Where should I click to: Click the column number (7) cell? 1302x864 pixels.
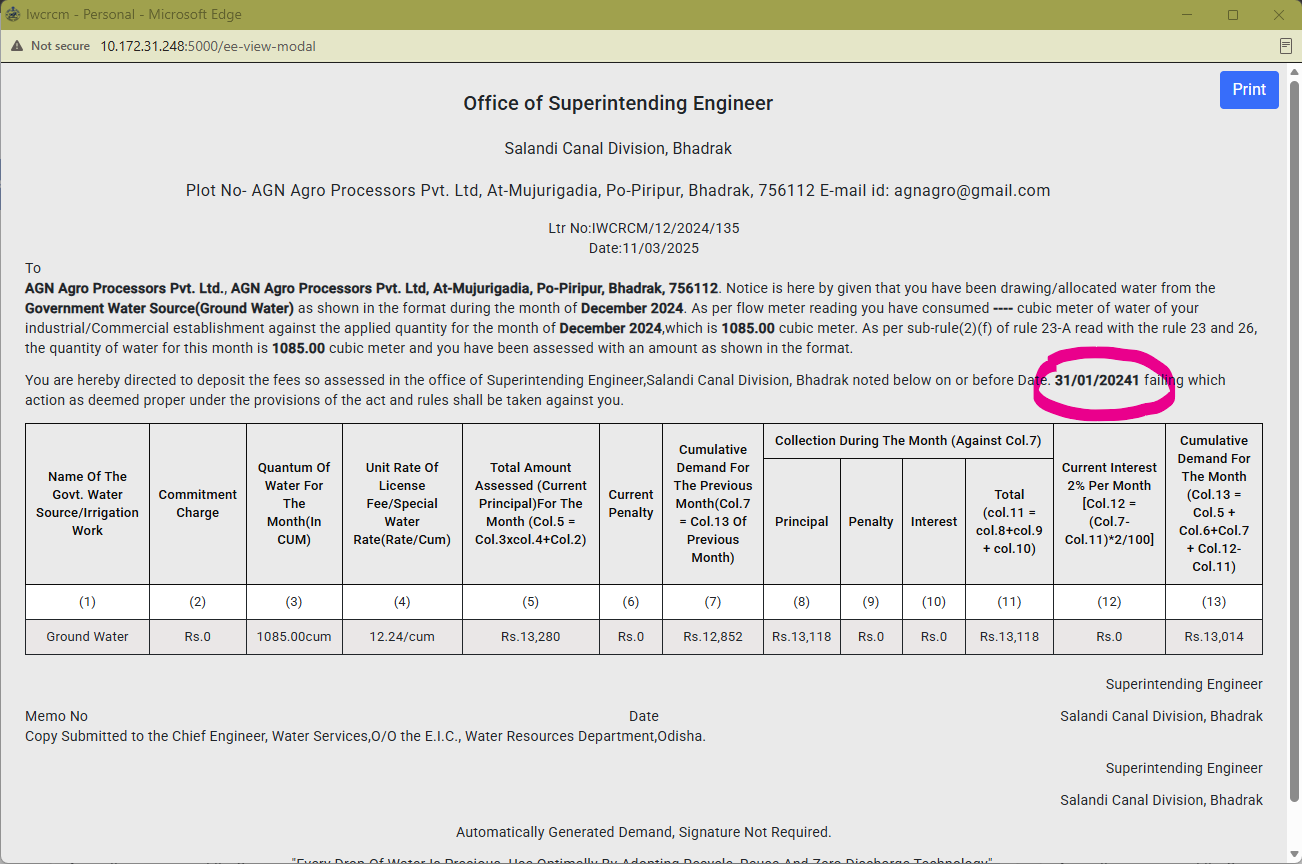pos(713,602)
